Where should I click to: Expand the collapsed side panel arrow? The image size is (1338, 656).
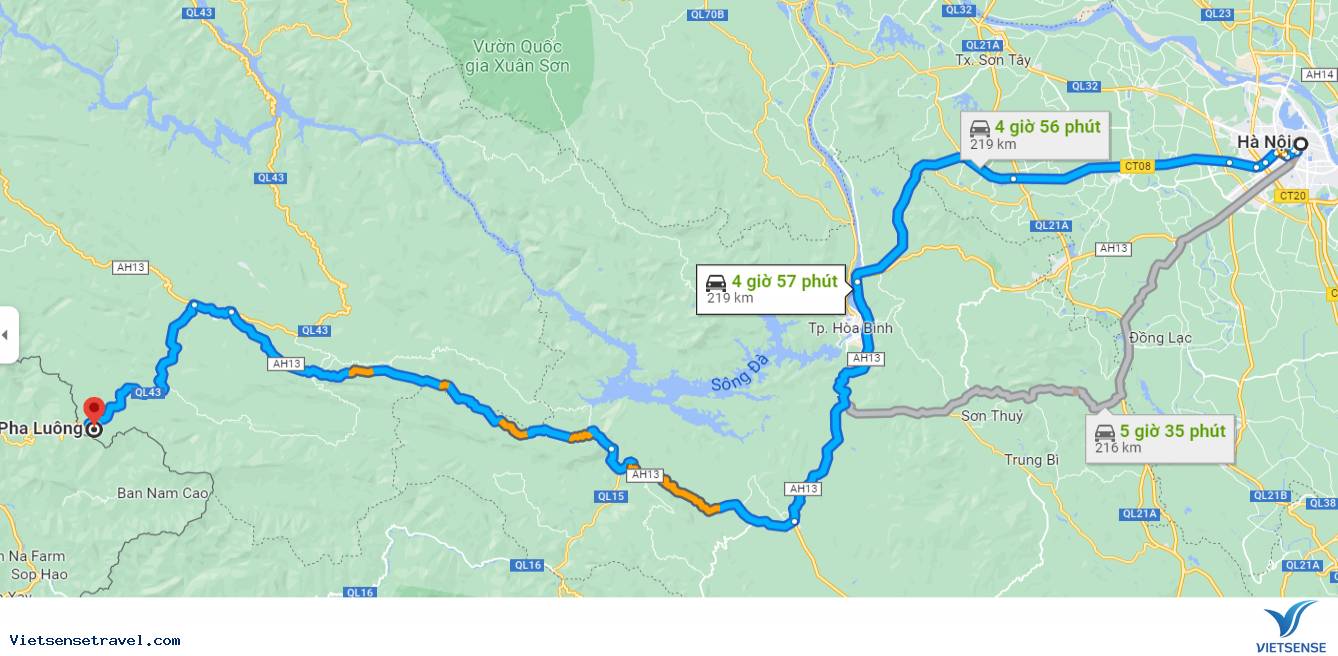coord(8,334)
